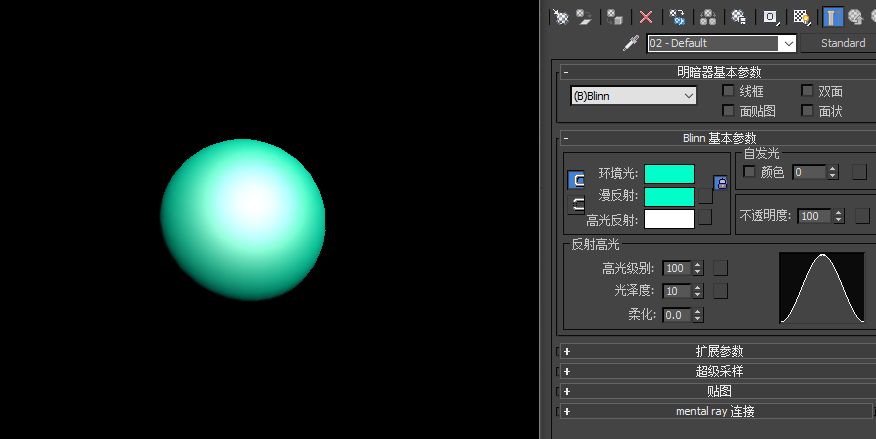This screenshot has width=876, height=439.
Task: Click the Material ID Channel icon
Action: point(770,17)
